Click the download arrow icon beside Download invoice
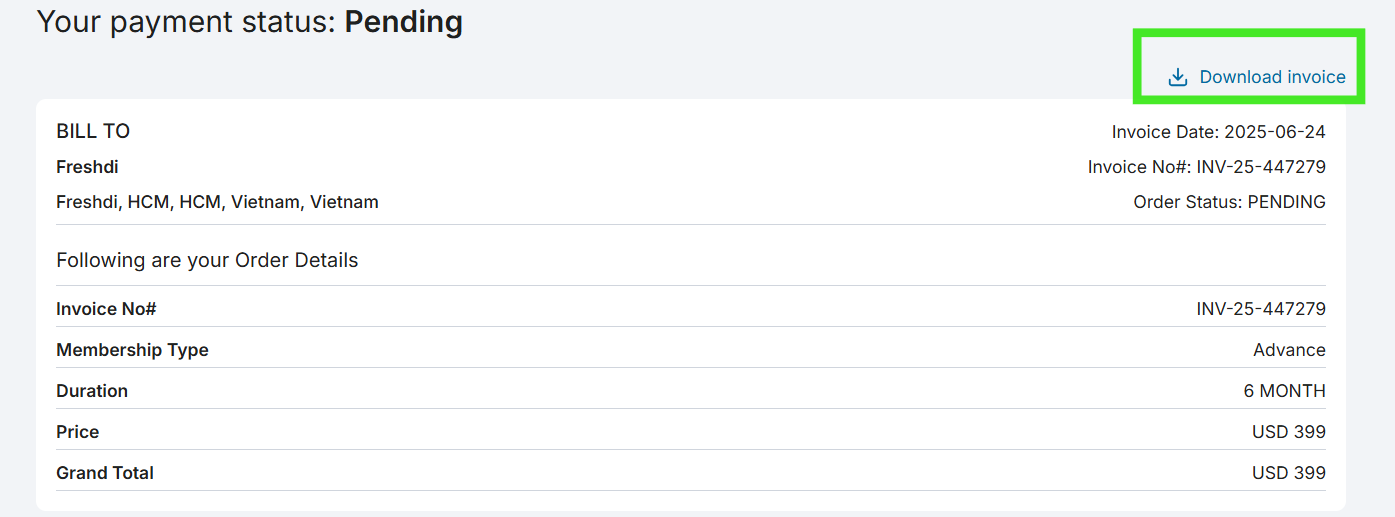1395x517 pixels. click(1178, 77)
